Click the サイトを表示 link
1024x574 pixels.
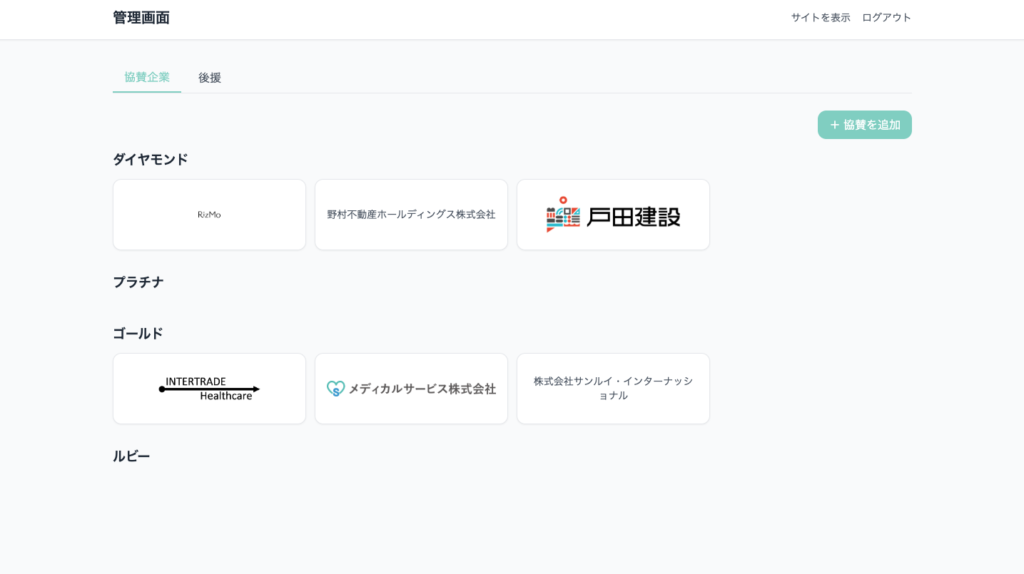(x=820, y=17)
